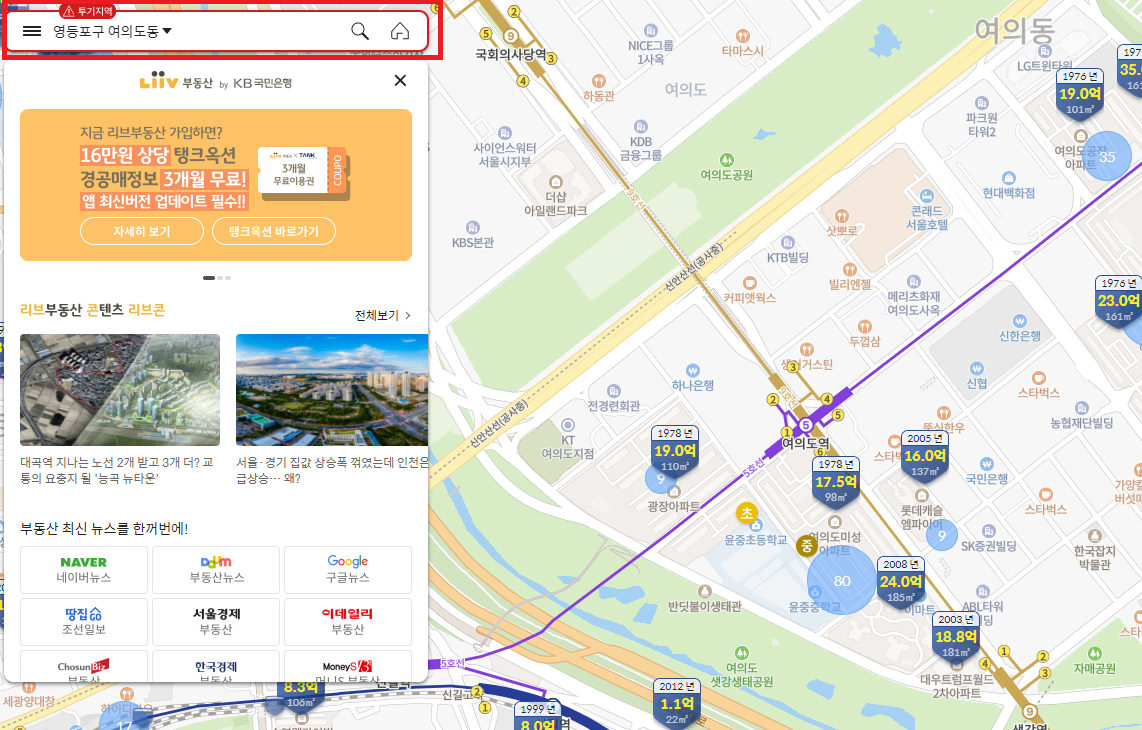Viewport: 1142px width, 730px height.
Task: Click cluster circle 9 near 롯데캐슬엠파이어
Action: pos(942,535)
